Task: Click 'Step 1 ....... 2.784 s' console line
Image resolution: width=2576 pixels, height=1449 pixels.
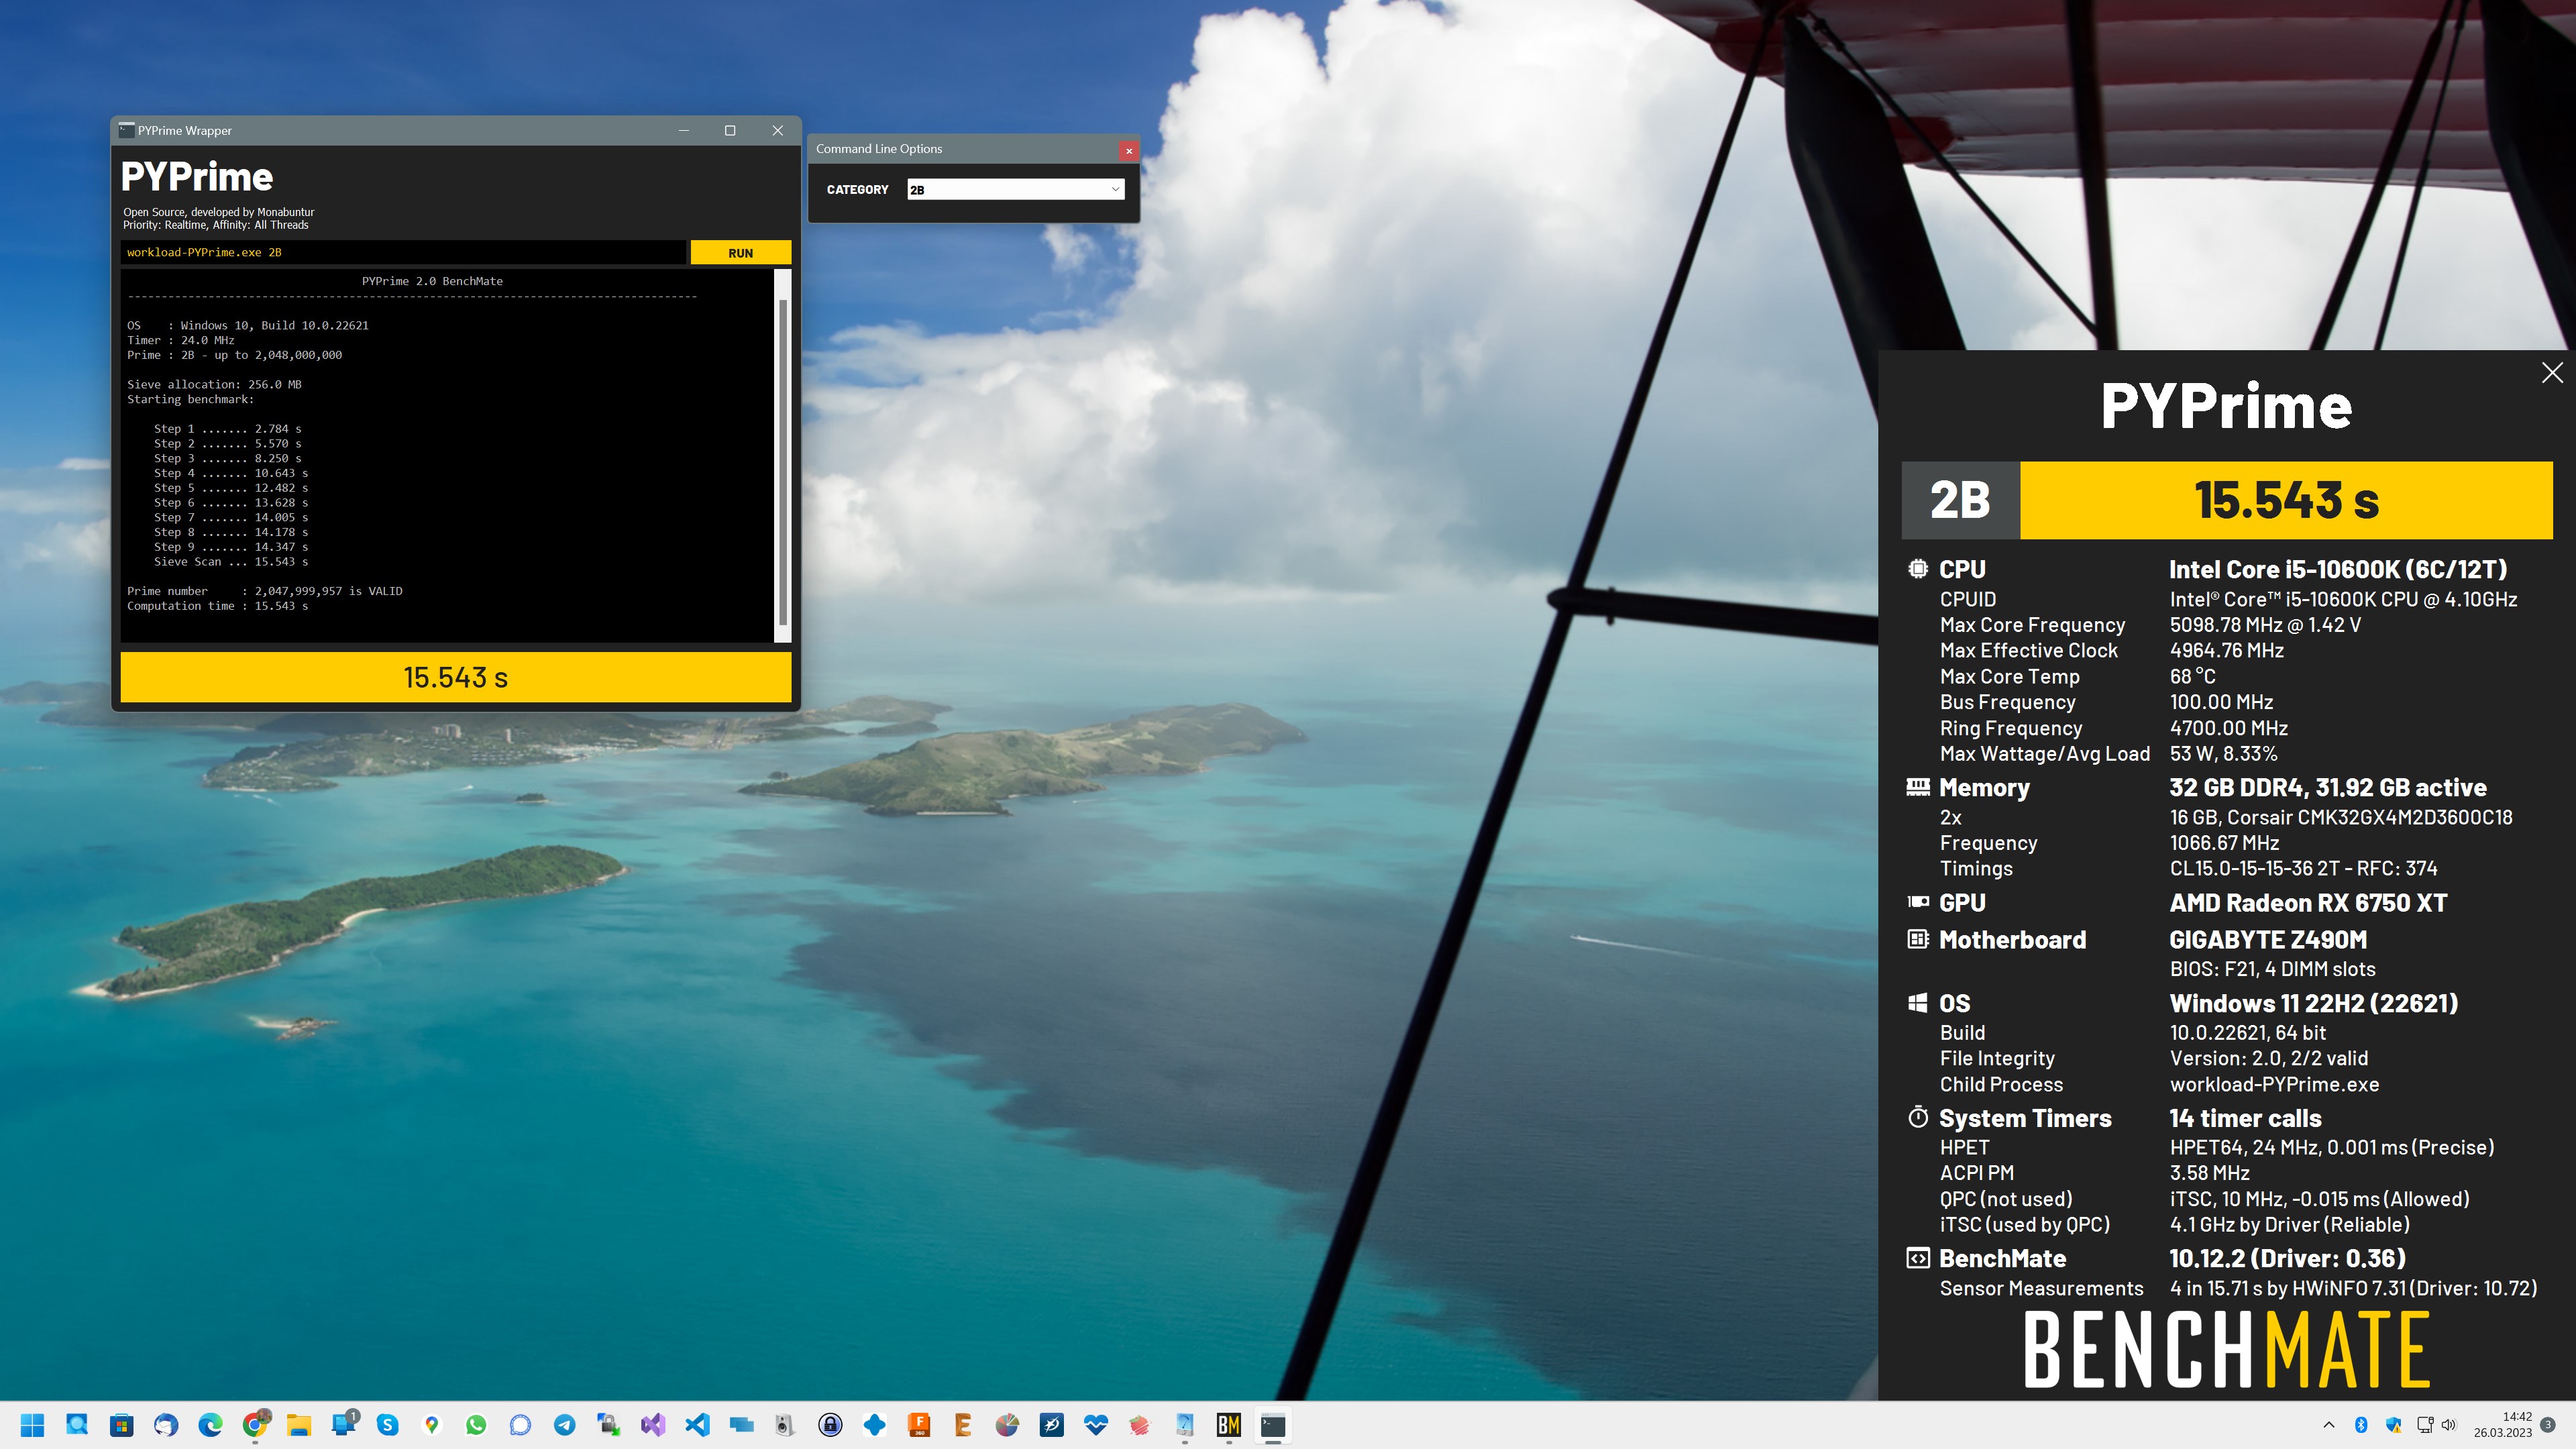Action: pos(227,429)
